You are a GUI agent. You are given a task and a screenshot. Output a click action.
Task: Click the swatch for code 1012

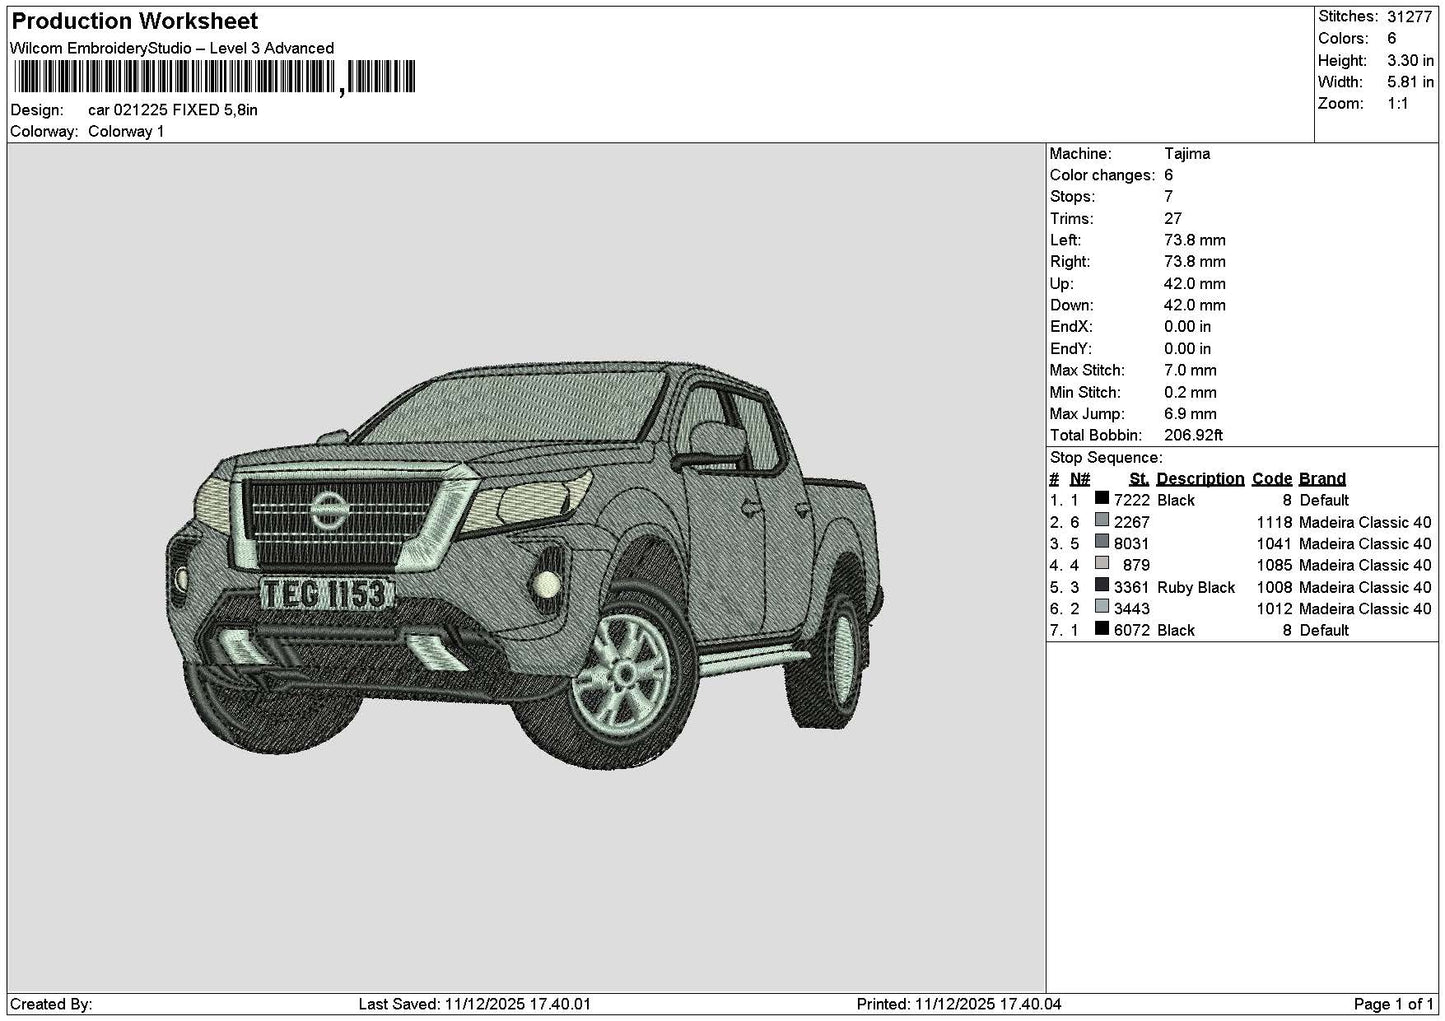click(x=1102, y=608)
